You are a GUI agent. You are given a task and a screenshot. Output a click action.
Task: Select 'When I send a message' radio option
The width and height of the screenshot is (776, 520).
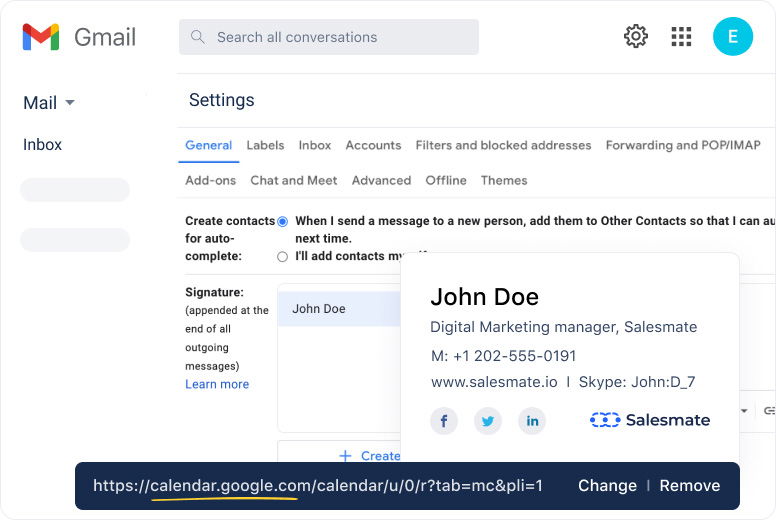282,221
